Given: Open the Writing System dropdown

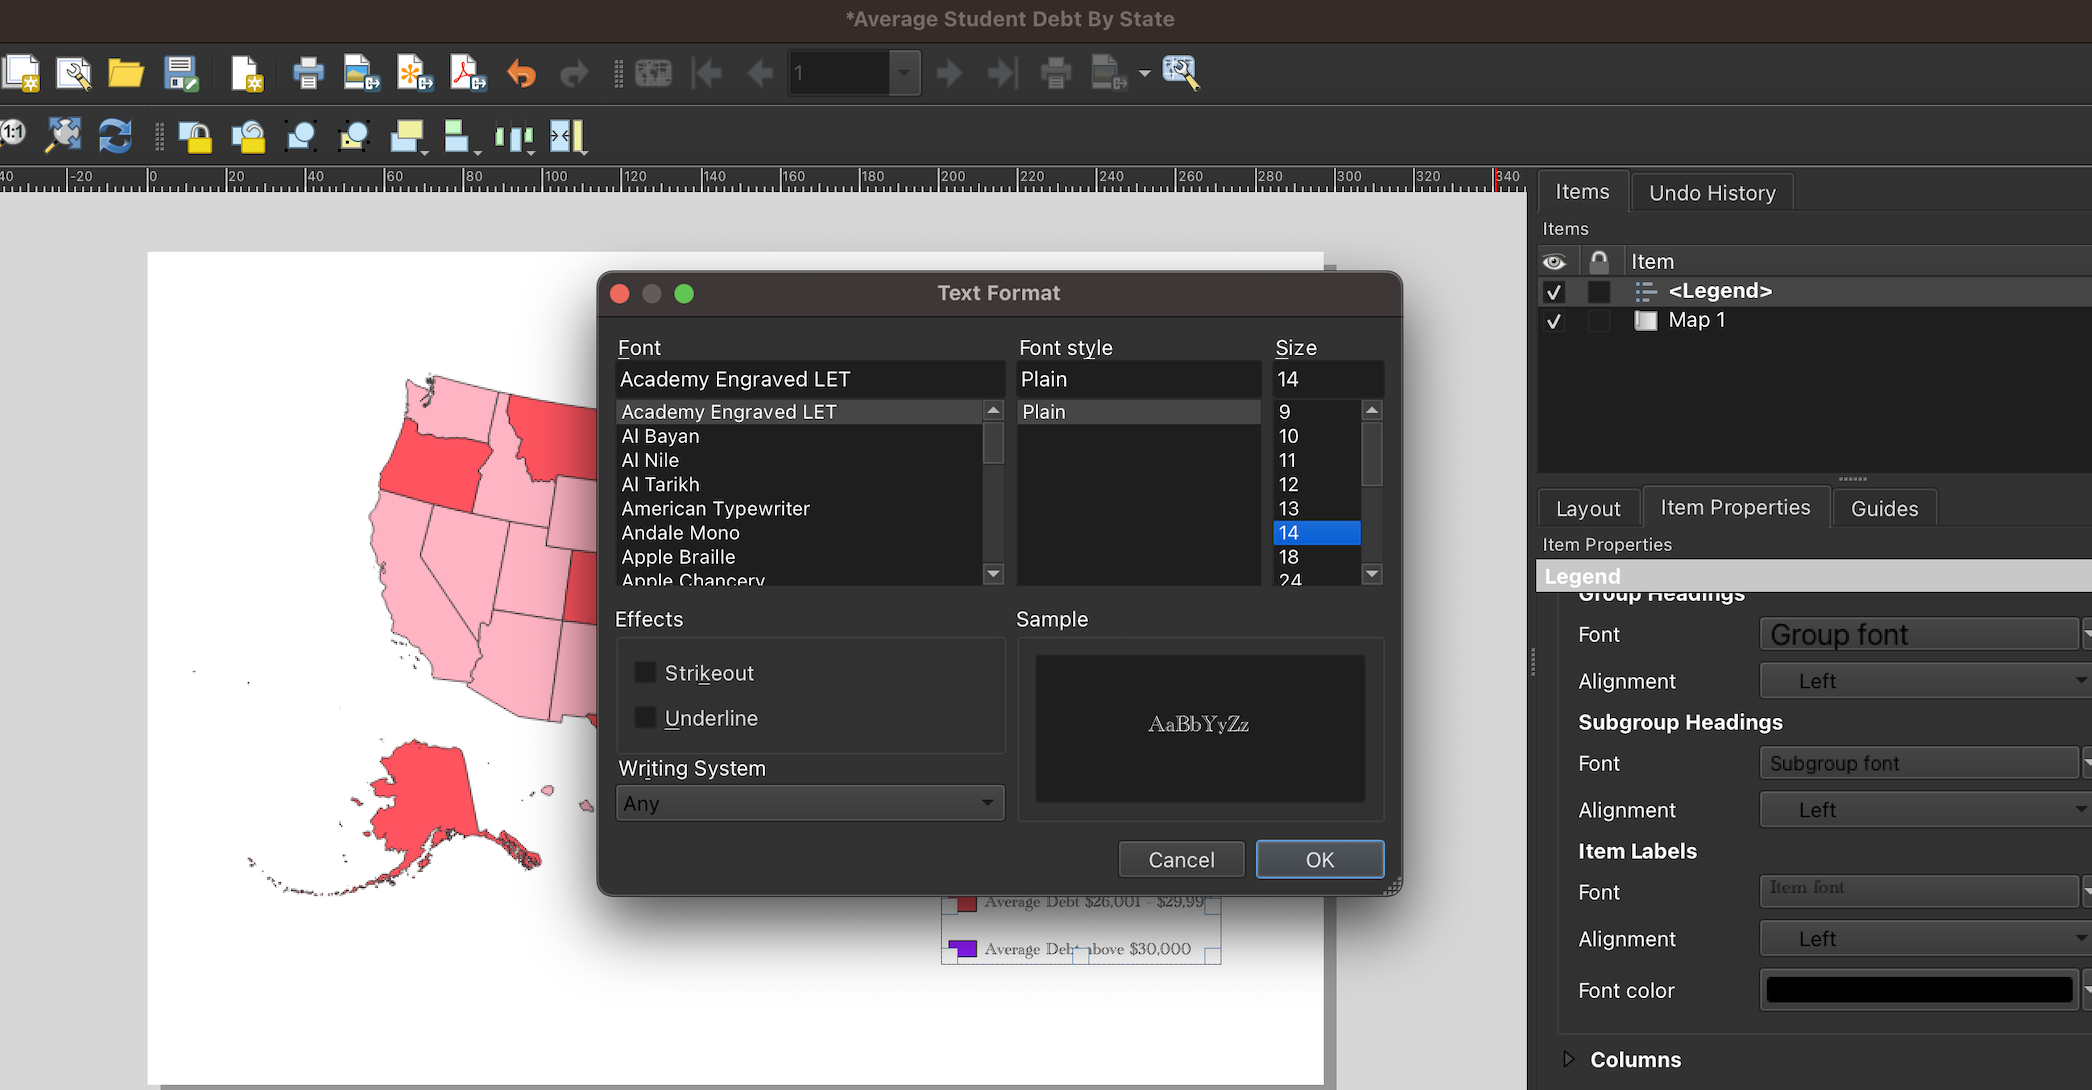Looking at the screenshot, I should (807, 802).
